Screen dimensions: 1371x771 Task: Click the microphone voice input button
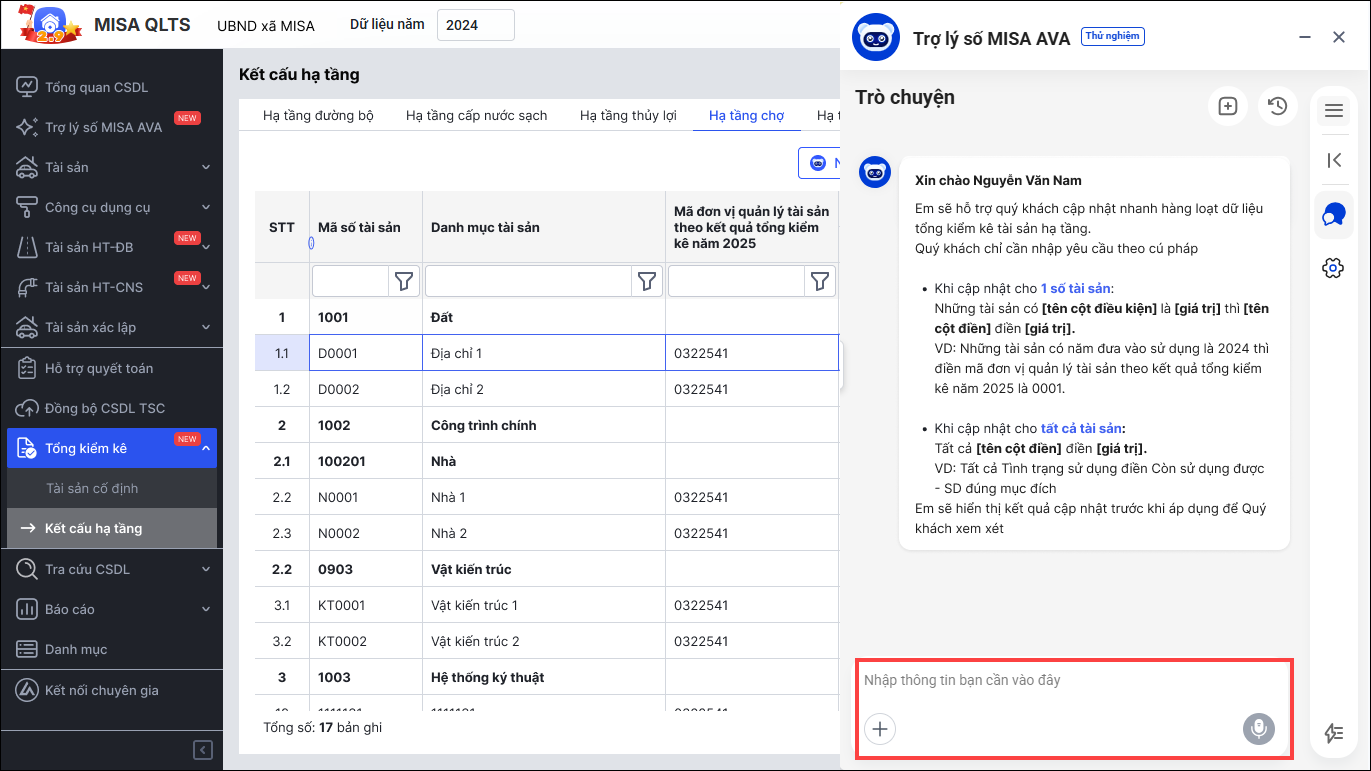[x=1258, y=729]
